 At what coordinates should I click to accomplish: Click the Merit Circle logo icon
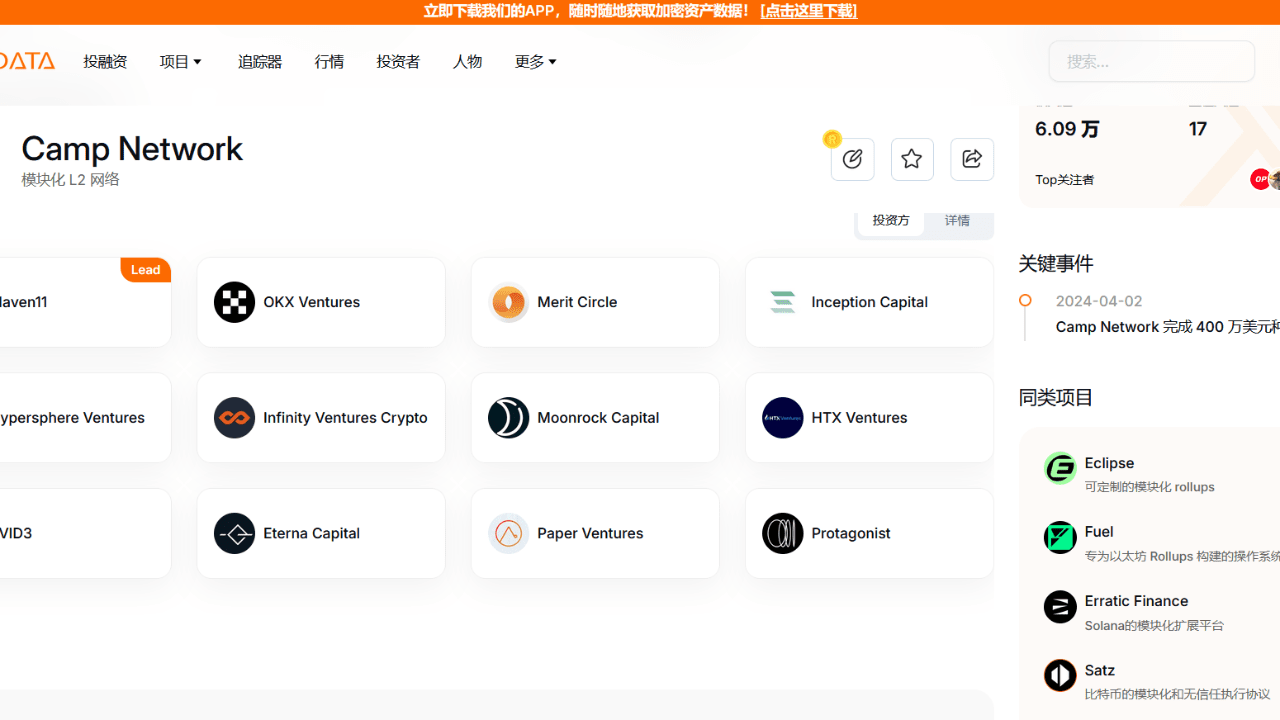click(508, 301)
